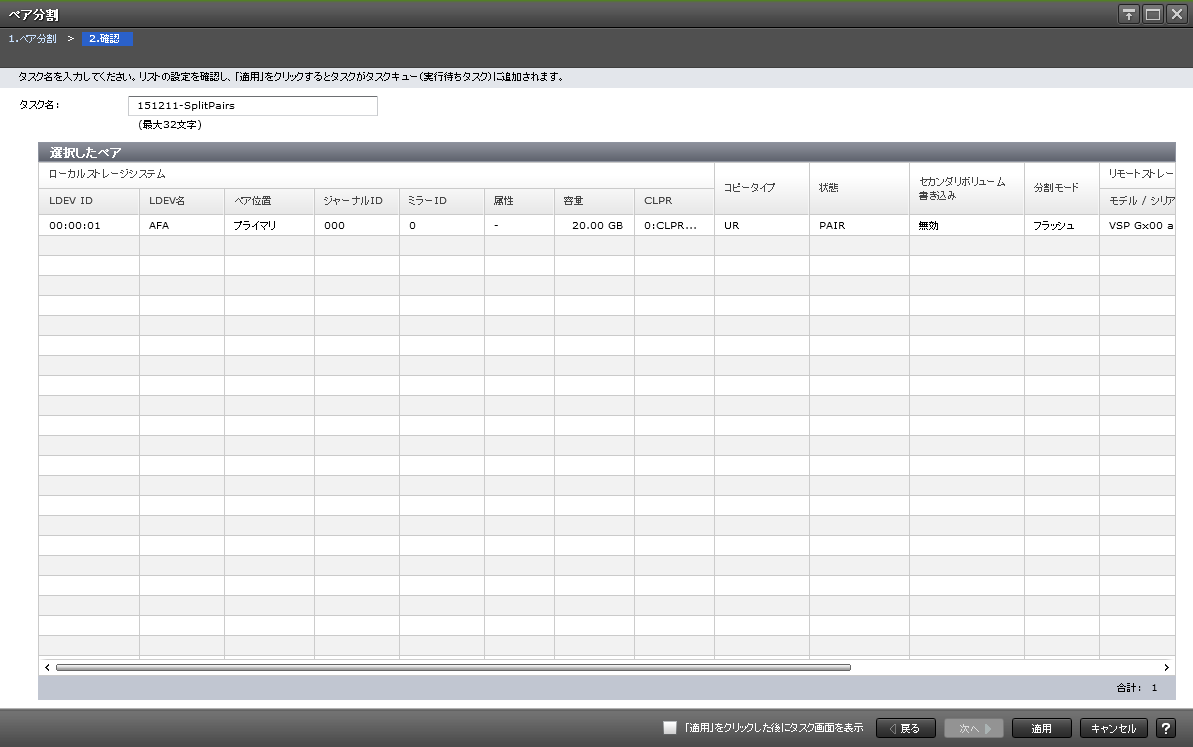Sort by the コピータイプ column header

point(761,188)
